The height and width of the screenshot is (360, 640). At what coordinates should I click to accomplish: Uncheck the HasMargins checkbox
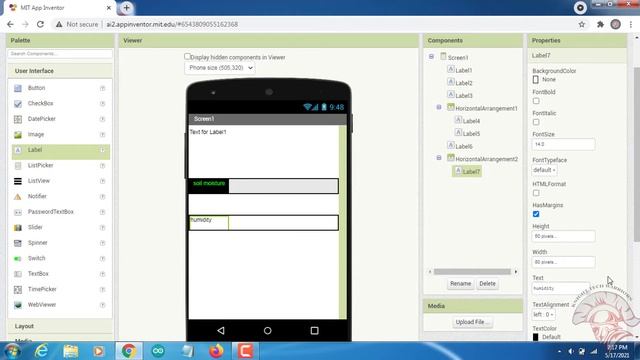click(536, 214)
